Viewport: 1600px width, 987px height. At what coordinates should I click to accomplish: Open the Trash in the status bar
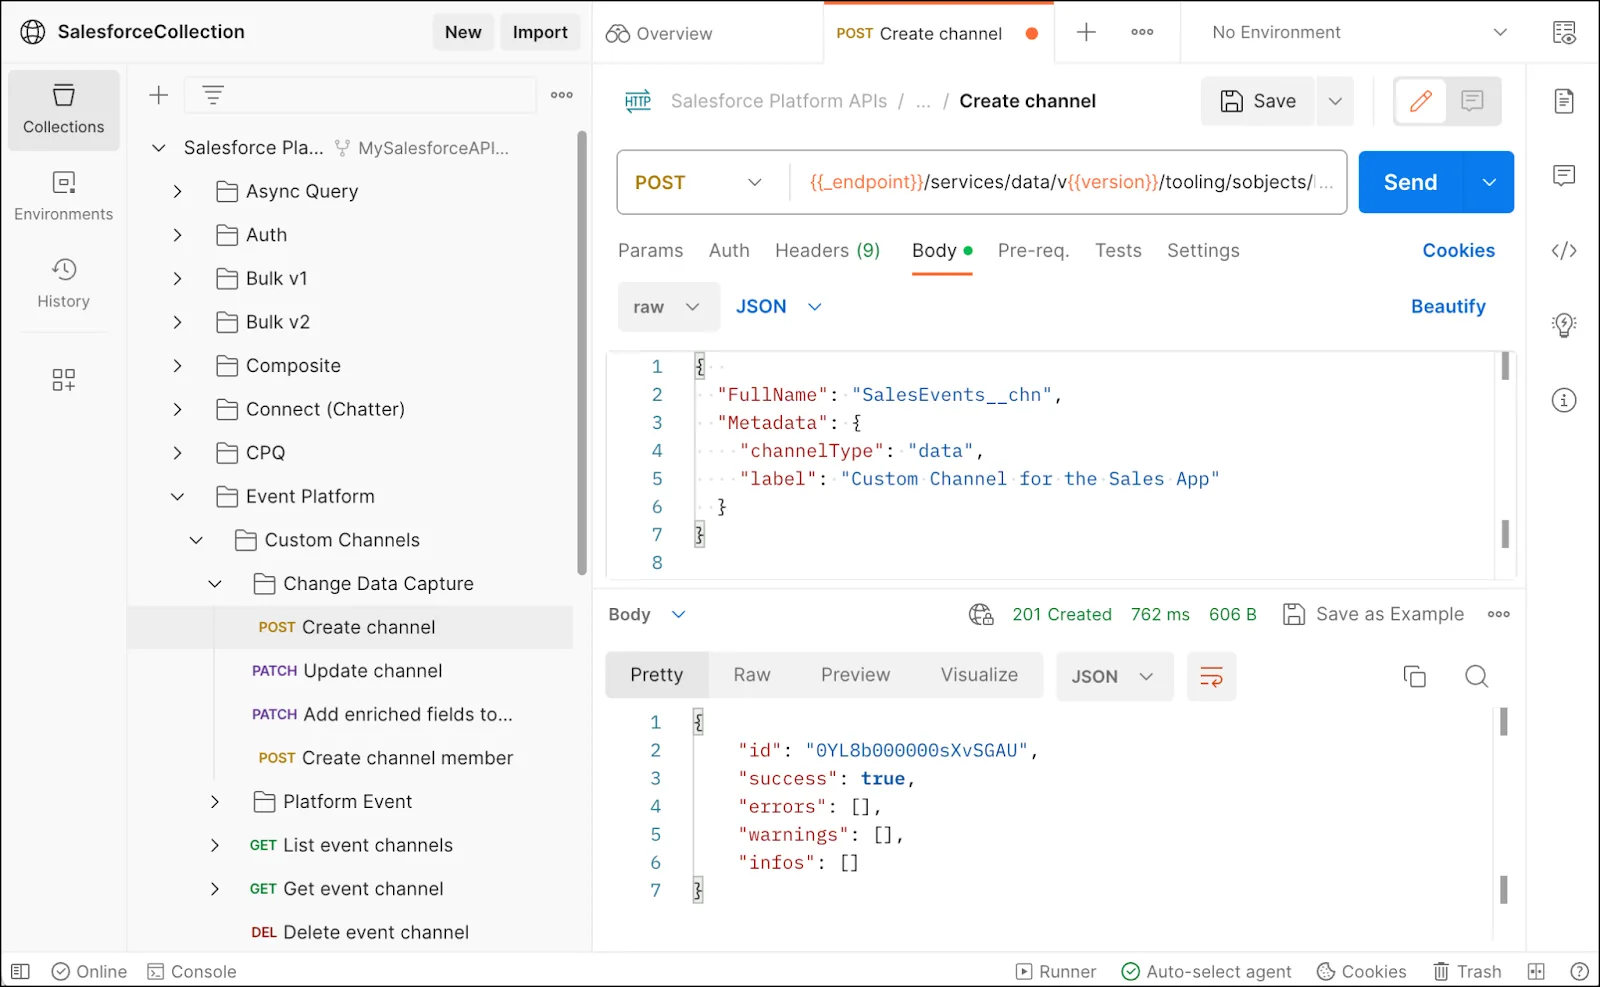[1467, 971]
